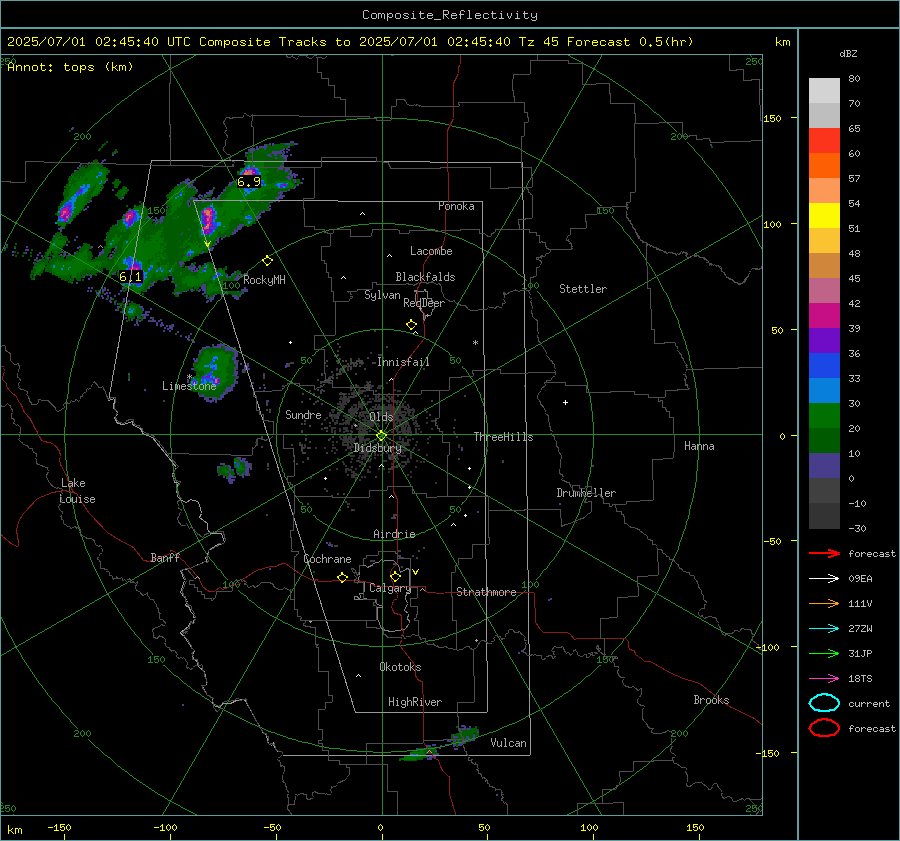Click the yellow diamond marker beside RockyMH
Screen dimensions: 900x841
tap(267, 261)
